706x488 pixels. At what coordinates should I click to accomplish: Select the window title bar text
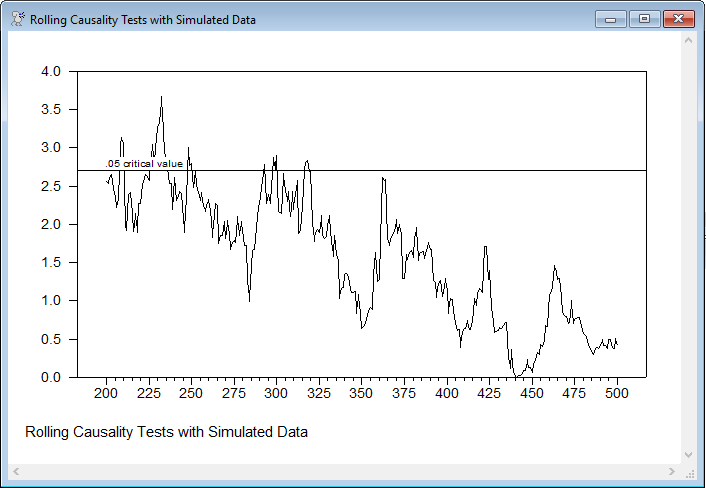(x=142, y=20)
